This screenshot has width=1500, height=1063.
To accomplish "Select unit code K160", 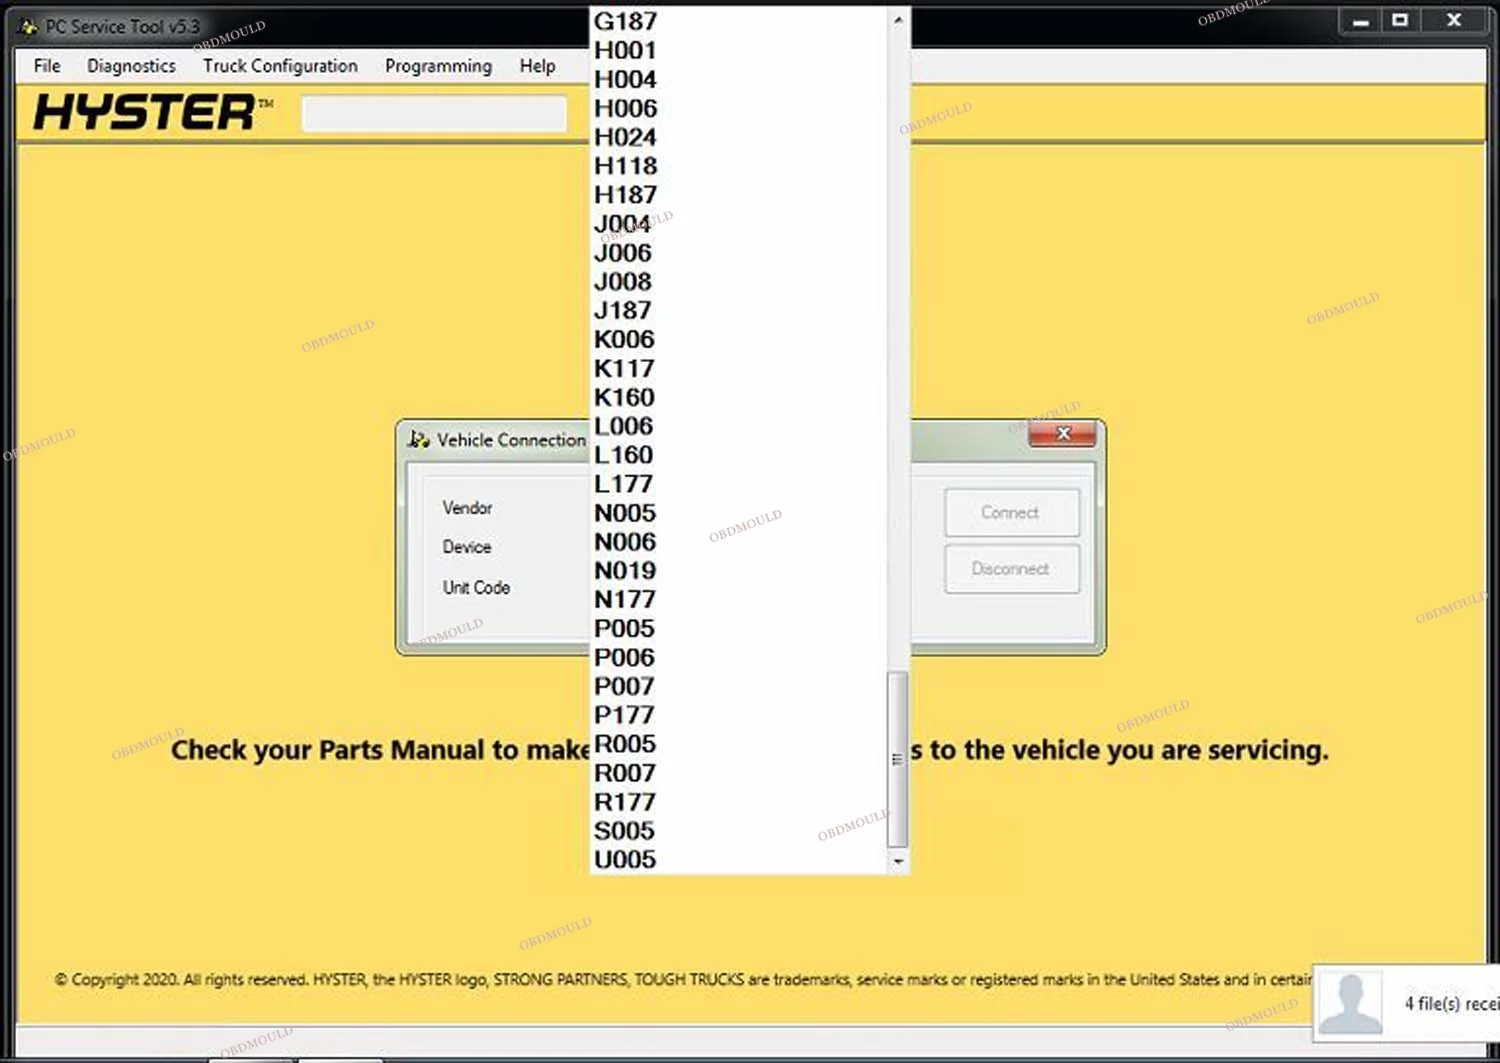I will coord(738,398).
